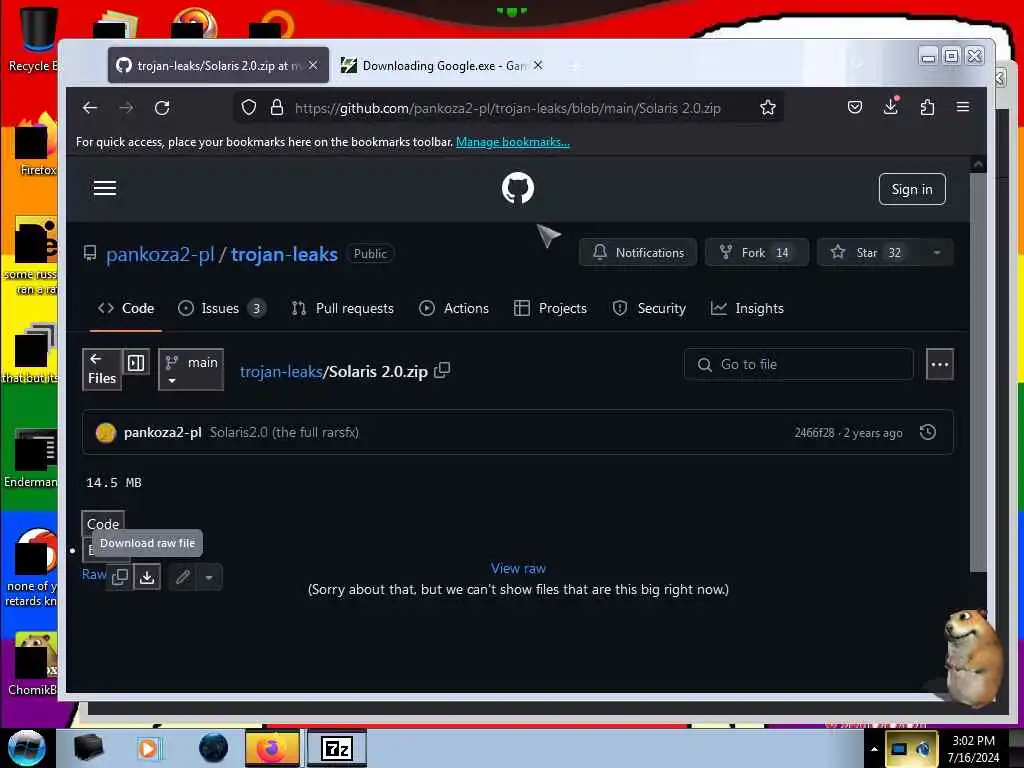Open the extensions puzzle icon

[x=927, y=107]
